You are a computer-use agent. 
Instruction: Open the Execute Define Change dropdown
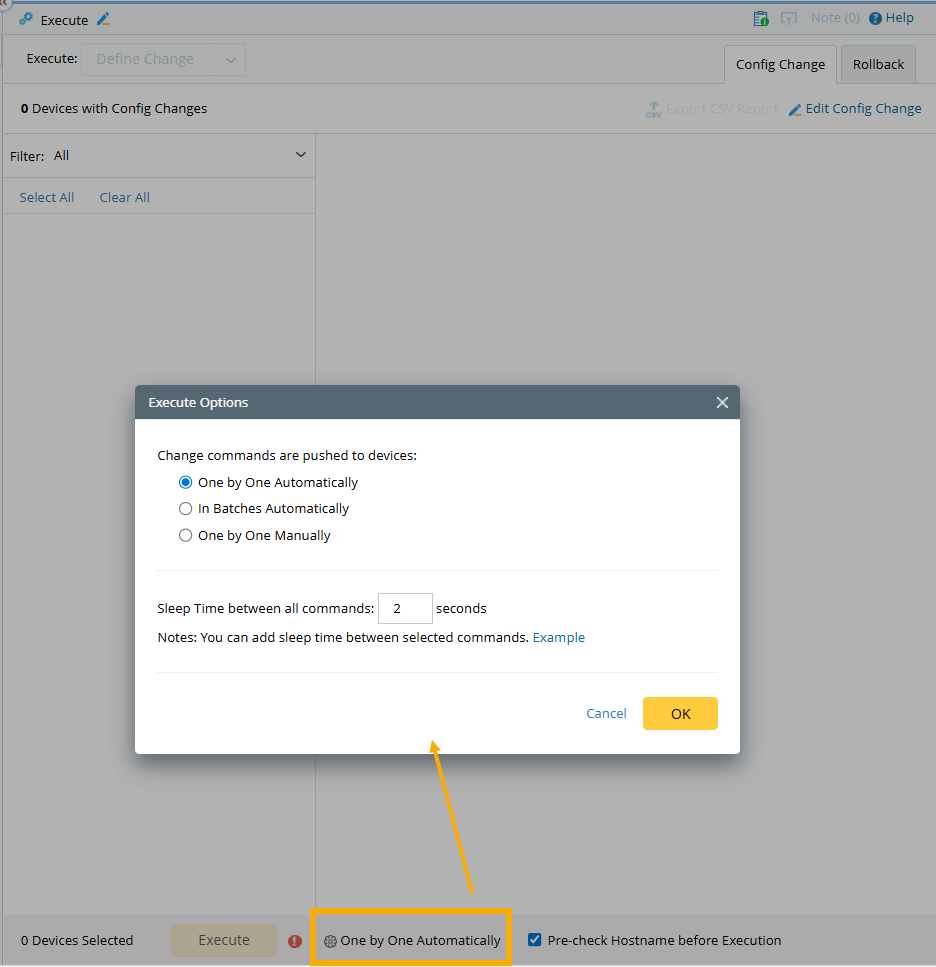[x=164, y=59]
